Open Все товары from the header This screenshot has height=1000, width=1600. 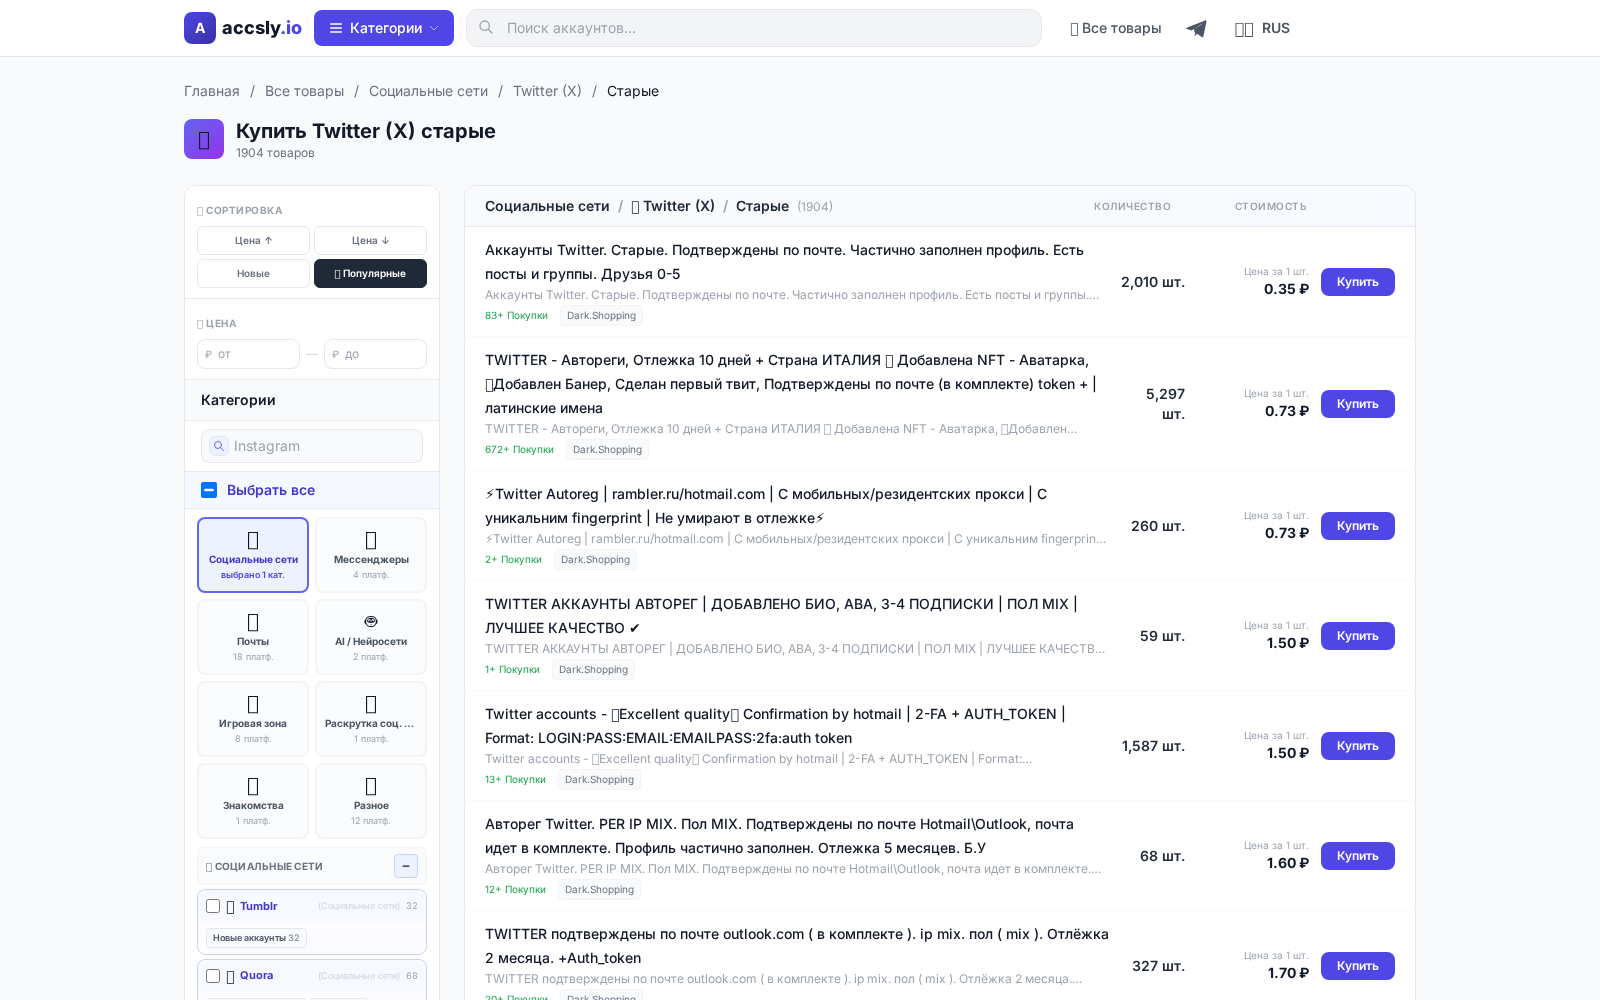[1115, 28]
